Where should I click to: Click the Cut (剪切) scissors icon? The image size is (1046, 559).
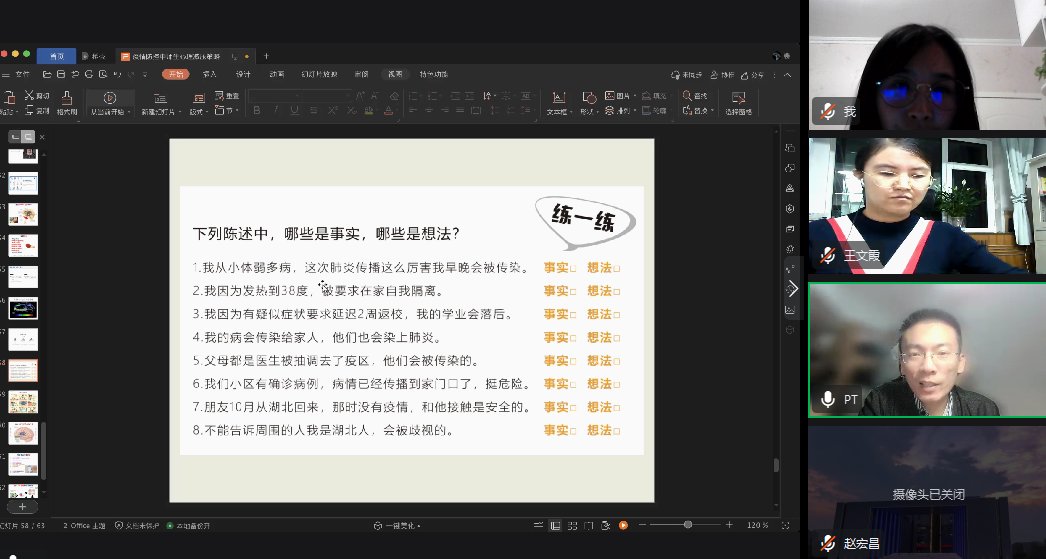[x=30, y=96]
